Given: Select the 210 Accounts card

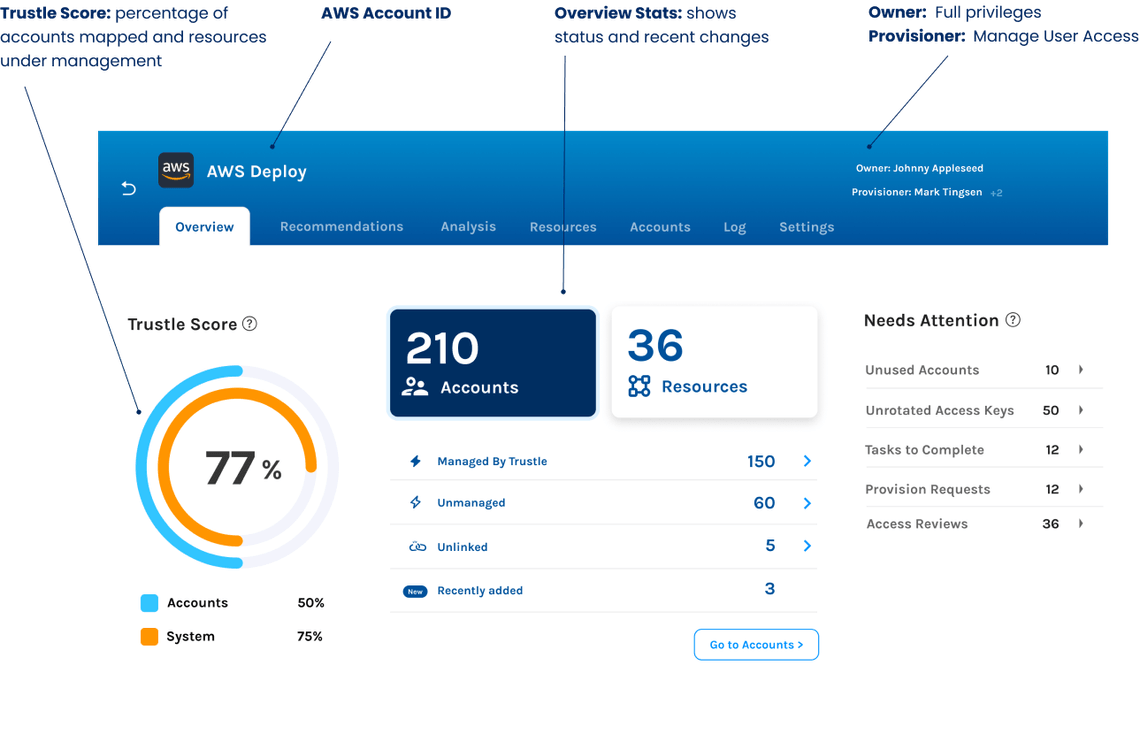Looking at the screenshot, I should 493,363.
